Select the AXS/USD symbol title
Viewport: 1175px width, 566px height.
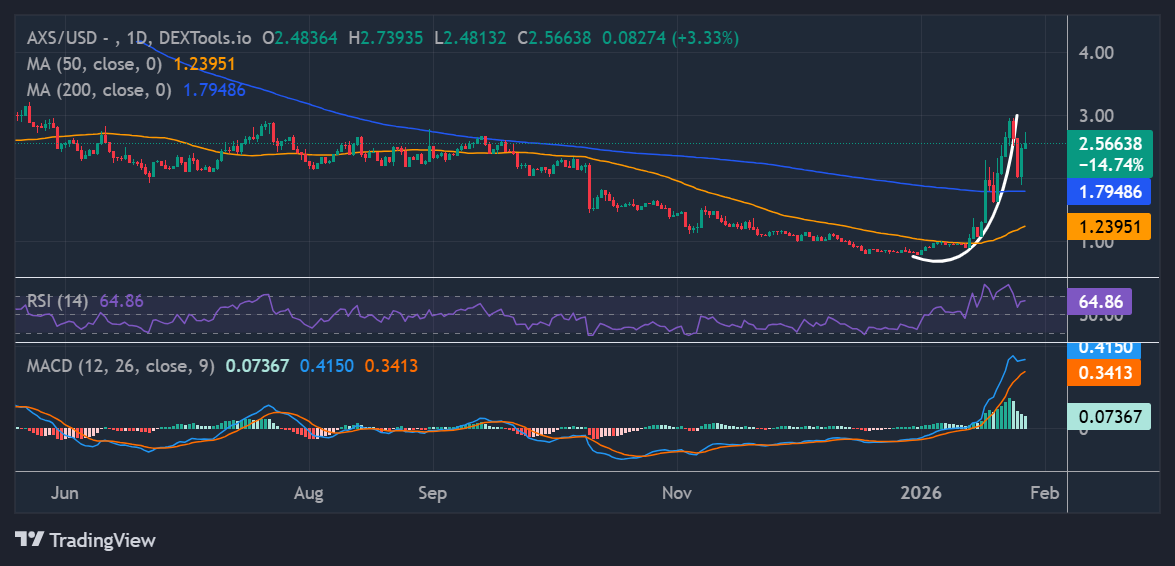coord(62,38)
